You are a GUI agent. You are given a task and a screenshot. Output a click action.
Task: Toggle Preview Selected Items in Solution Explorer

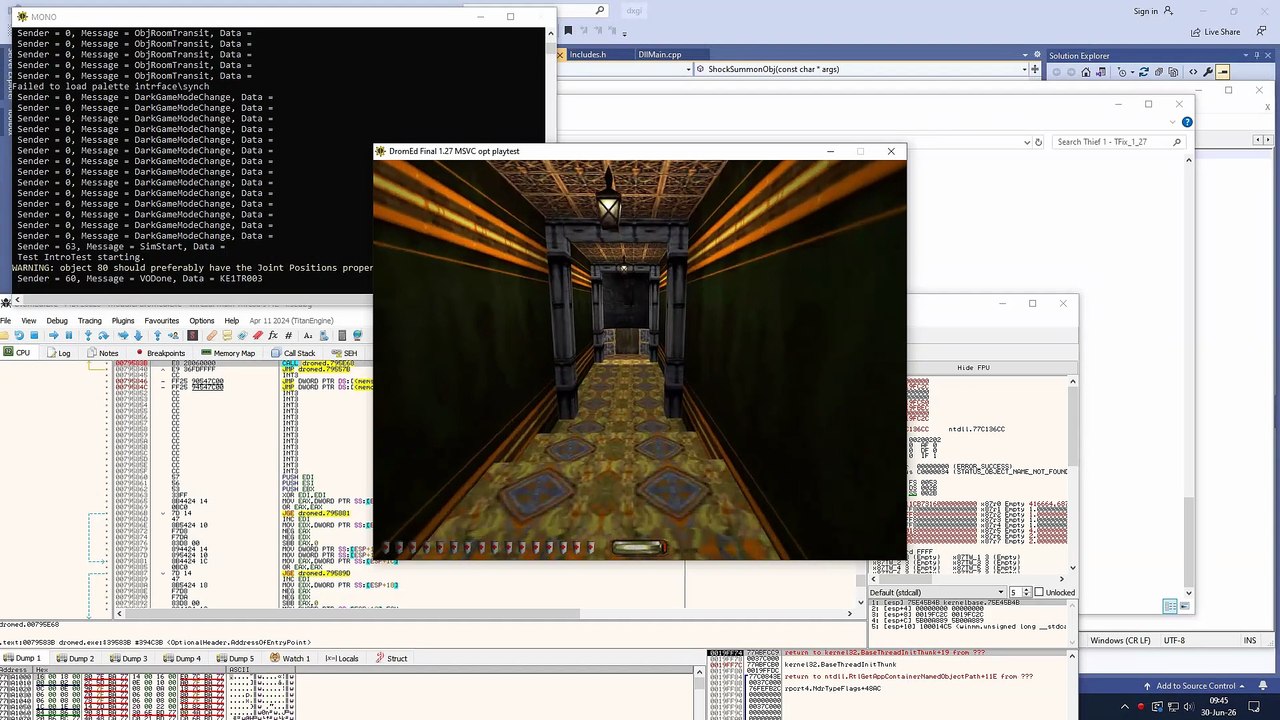(1222, 72)
